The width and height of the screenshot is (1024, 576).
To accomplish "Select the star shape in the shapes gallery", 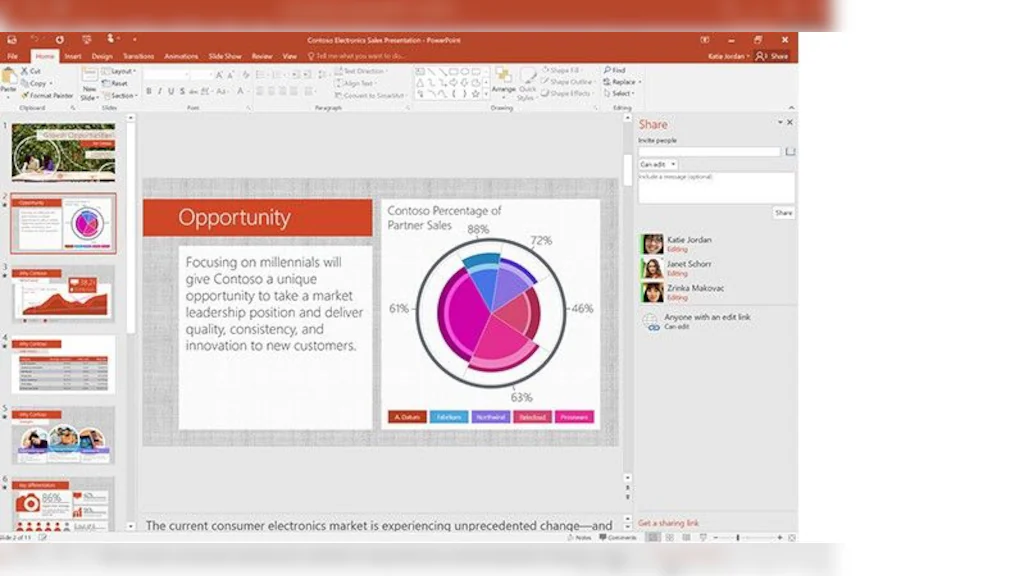I will (475, 94).
